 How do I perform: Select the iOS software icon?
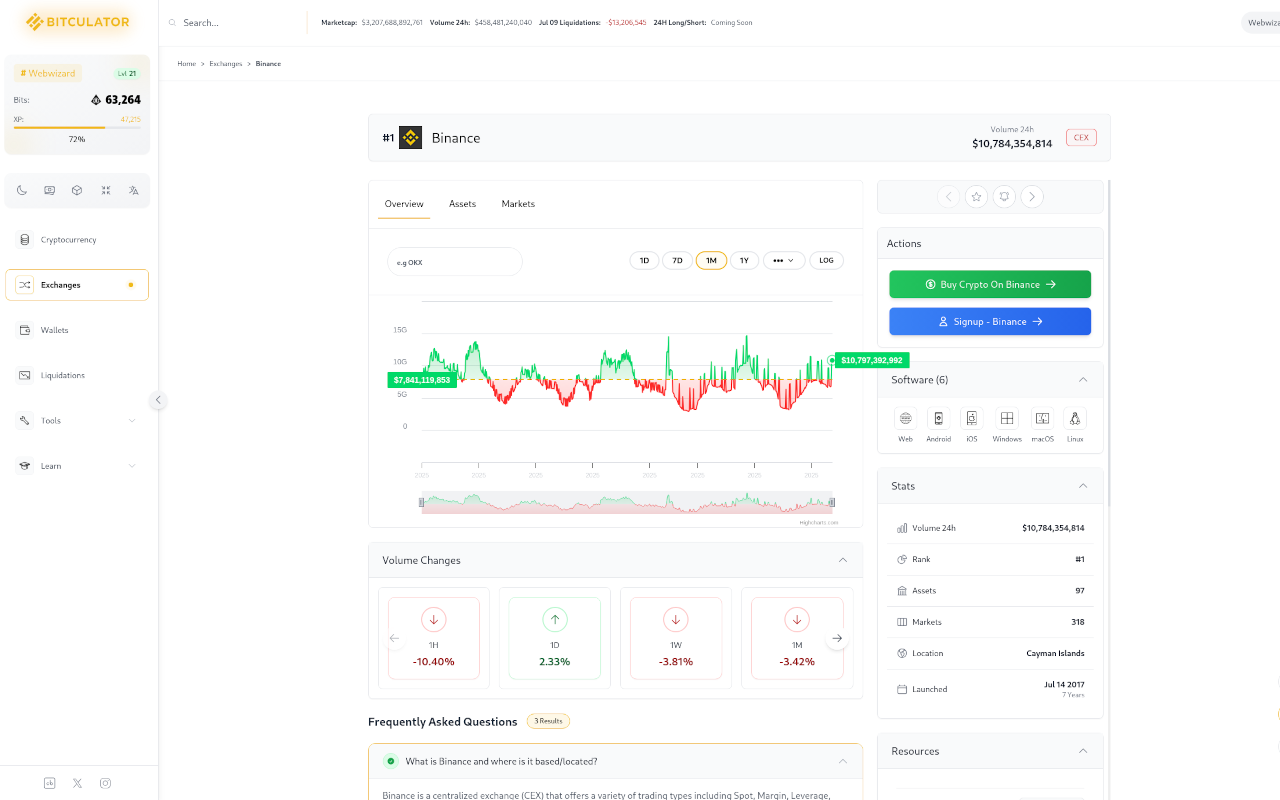pyautogui.click(x=971, y=419)
